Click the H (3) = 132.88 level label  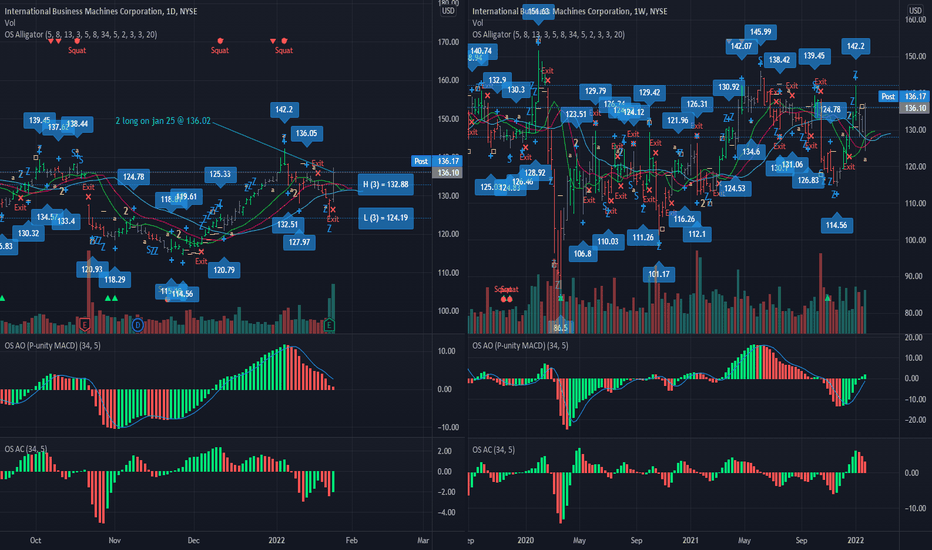(386, 184)
